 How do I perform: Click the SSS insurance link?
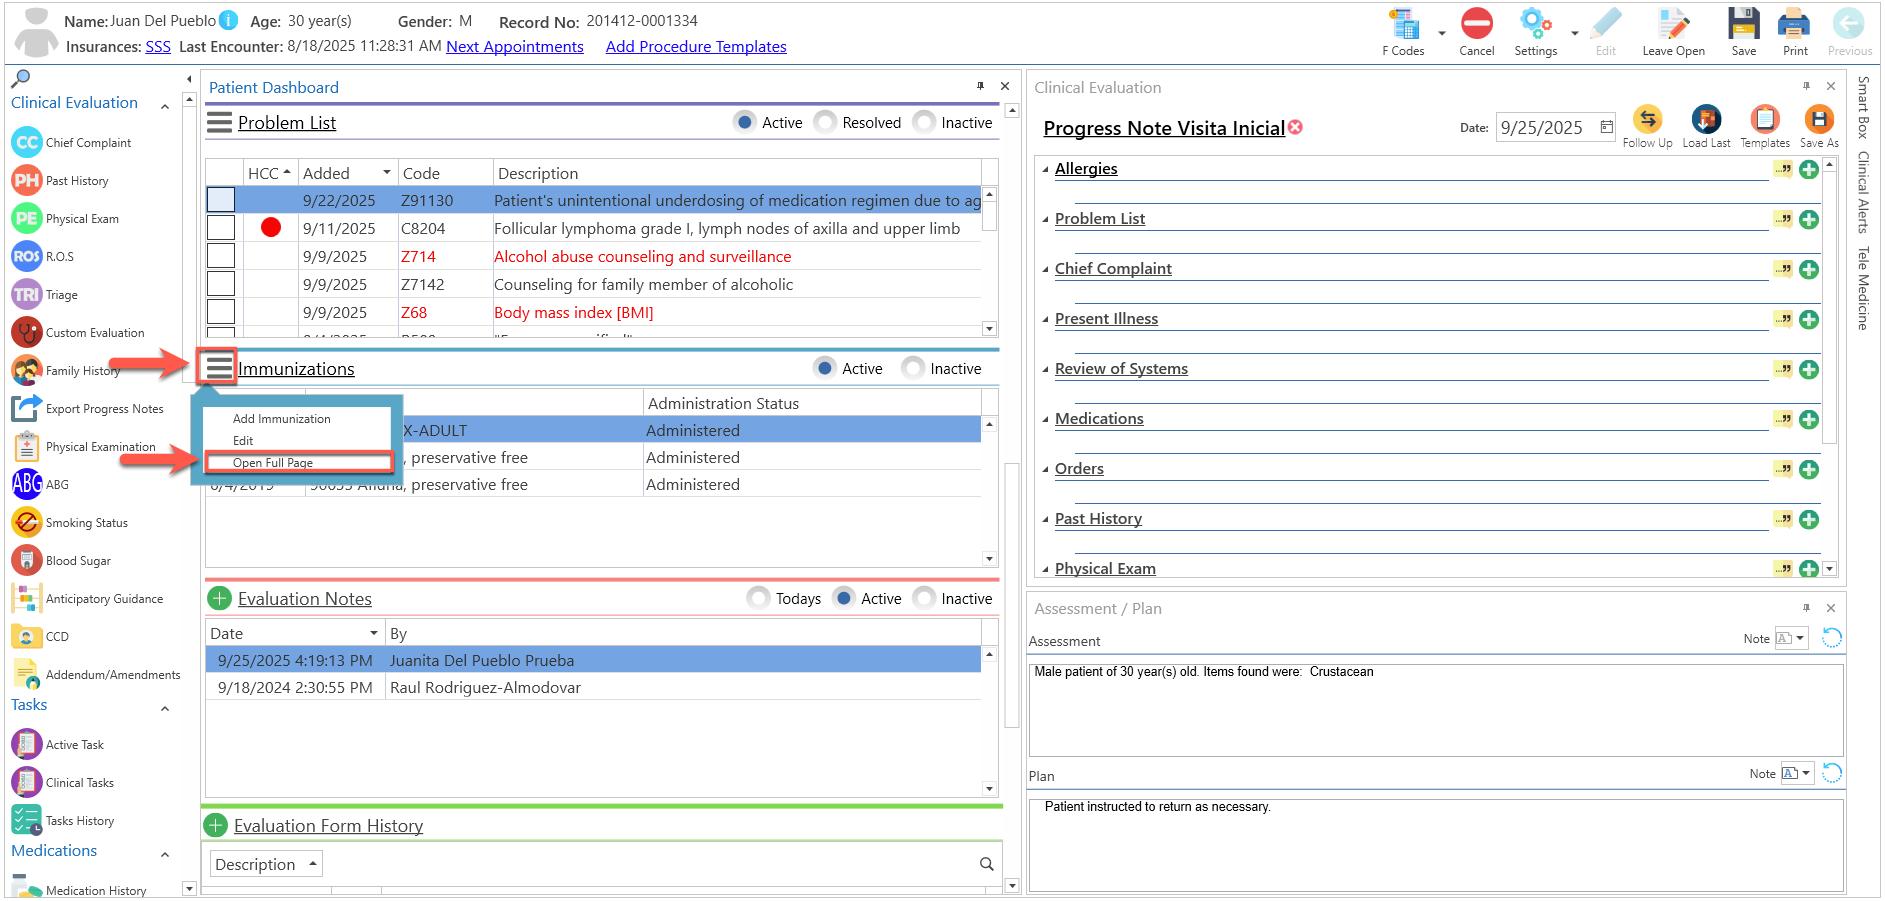tap(158, 47)
